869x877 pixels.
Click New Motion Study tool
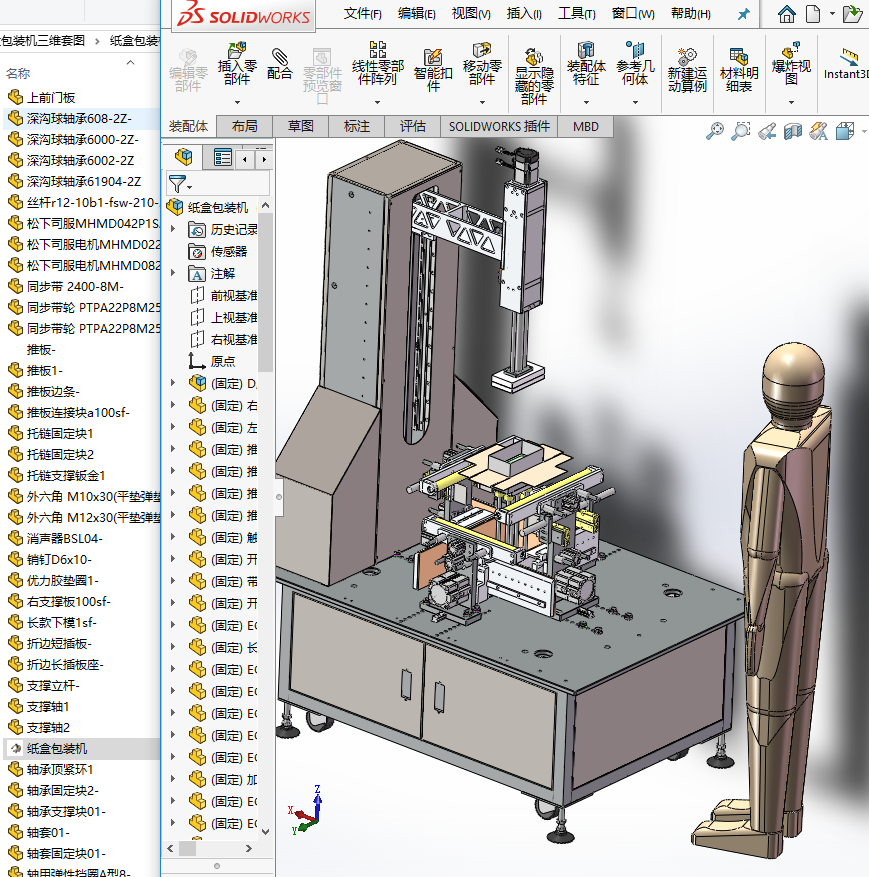[687, 70]
